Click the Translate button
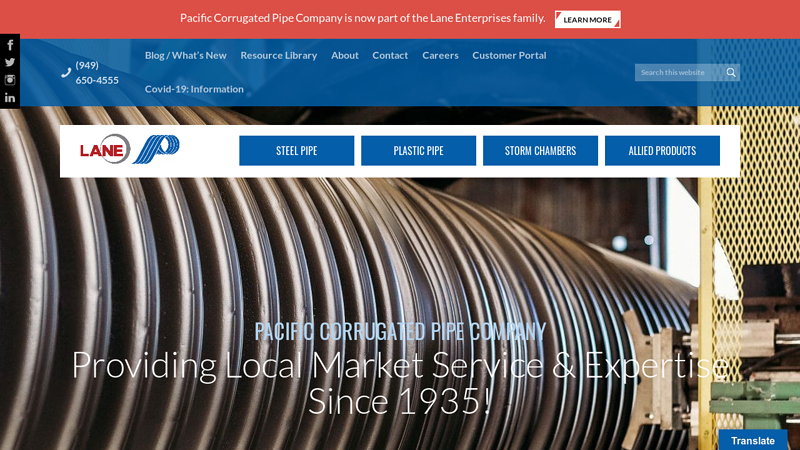The width and height of the screenshot is (800, 450). [753, 440]
